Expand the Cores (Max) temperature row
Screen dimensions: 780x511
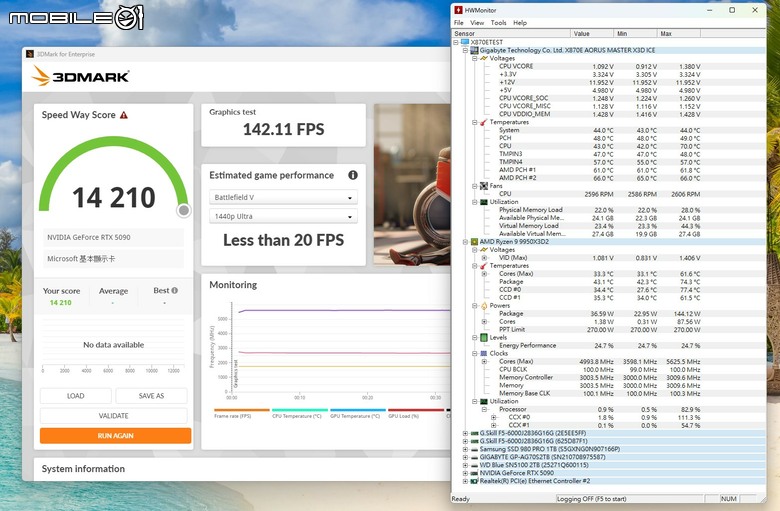pos(484,274)
